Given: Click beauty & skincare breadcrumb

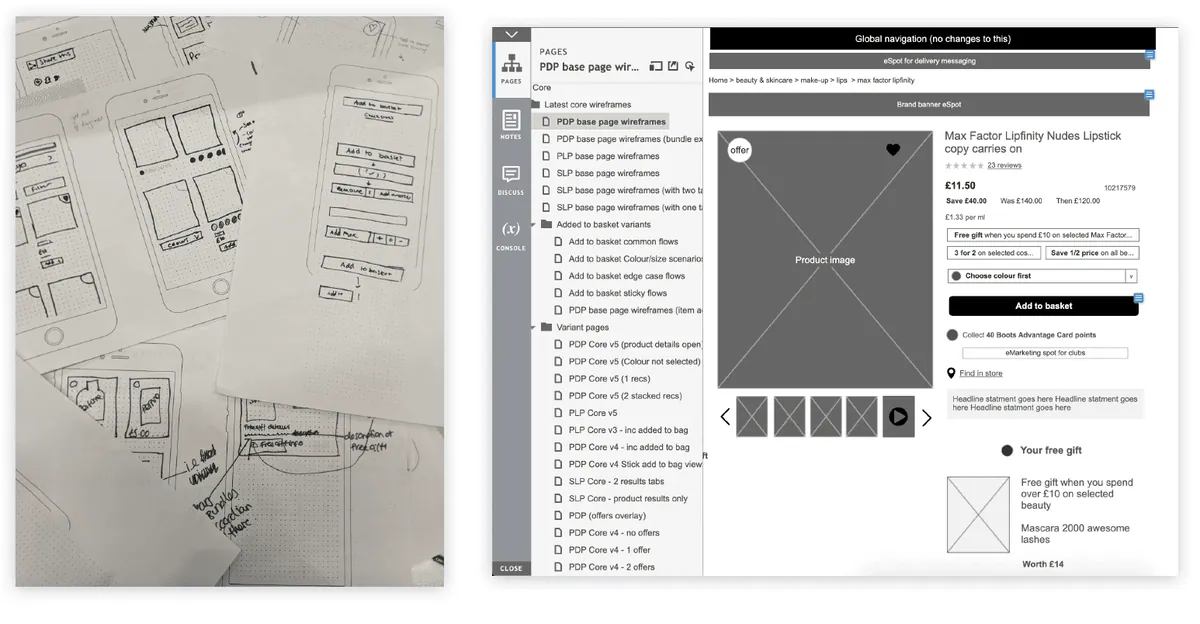Looking at the screenshot, I should pos(764,80).
